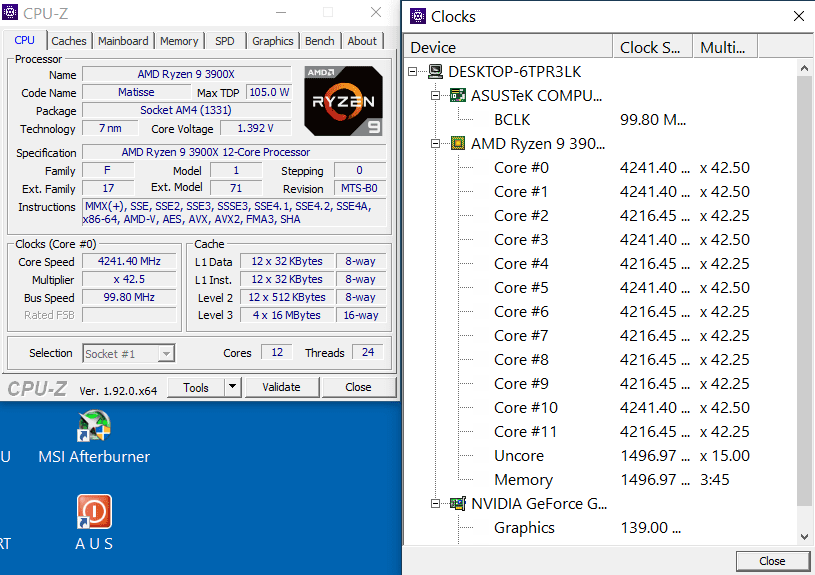815x575 pixels.
Task: Select Core #1 row in Clocks list
Action: click(x=600, y=191)
